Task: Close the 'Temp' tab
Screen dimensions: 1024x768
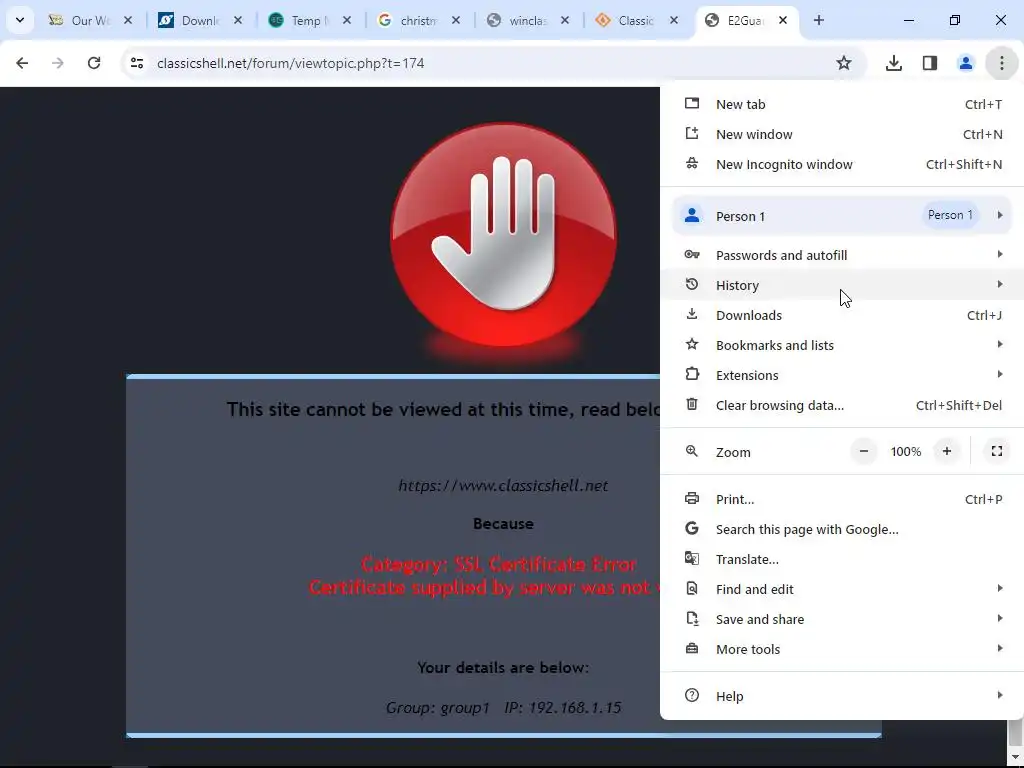Action: (347, 20)
